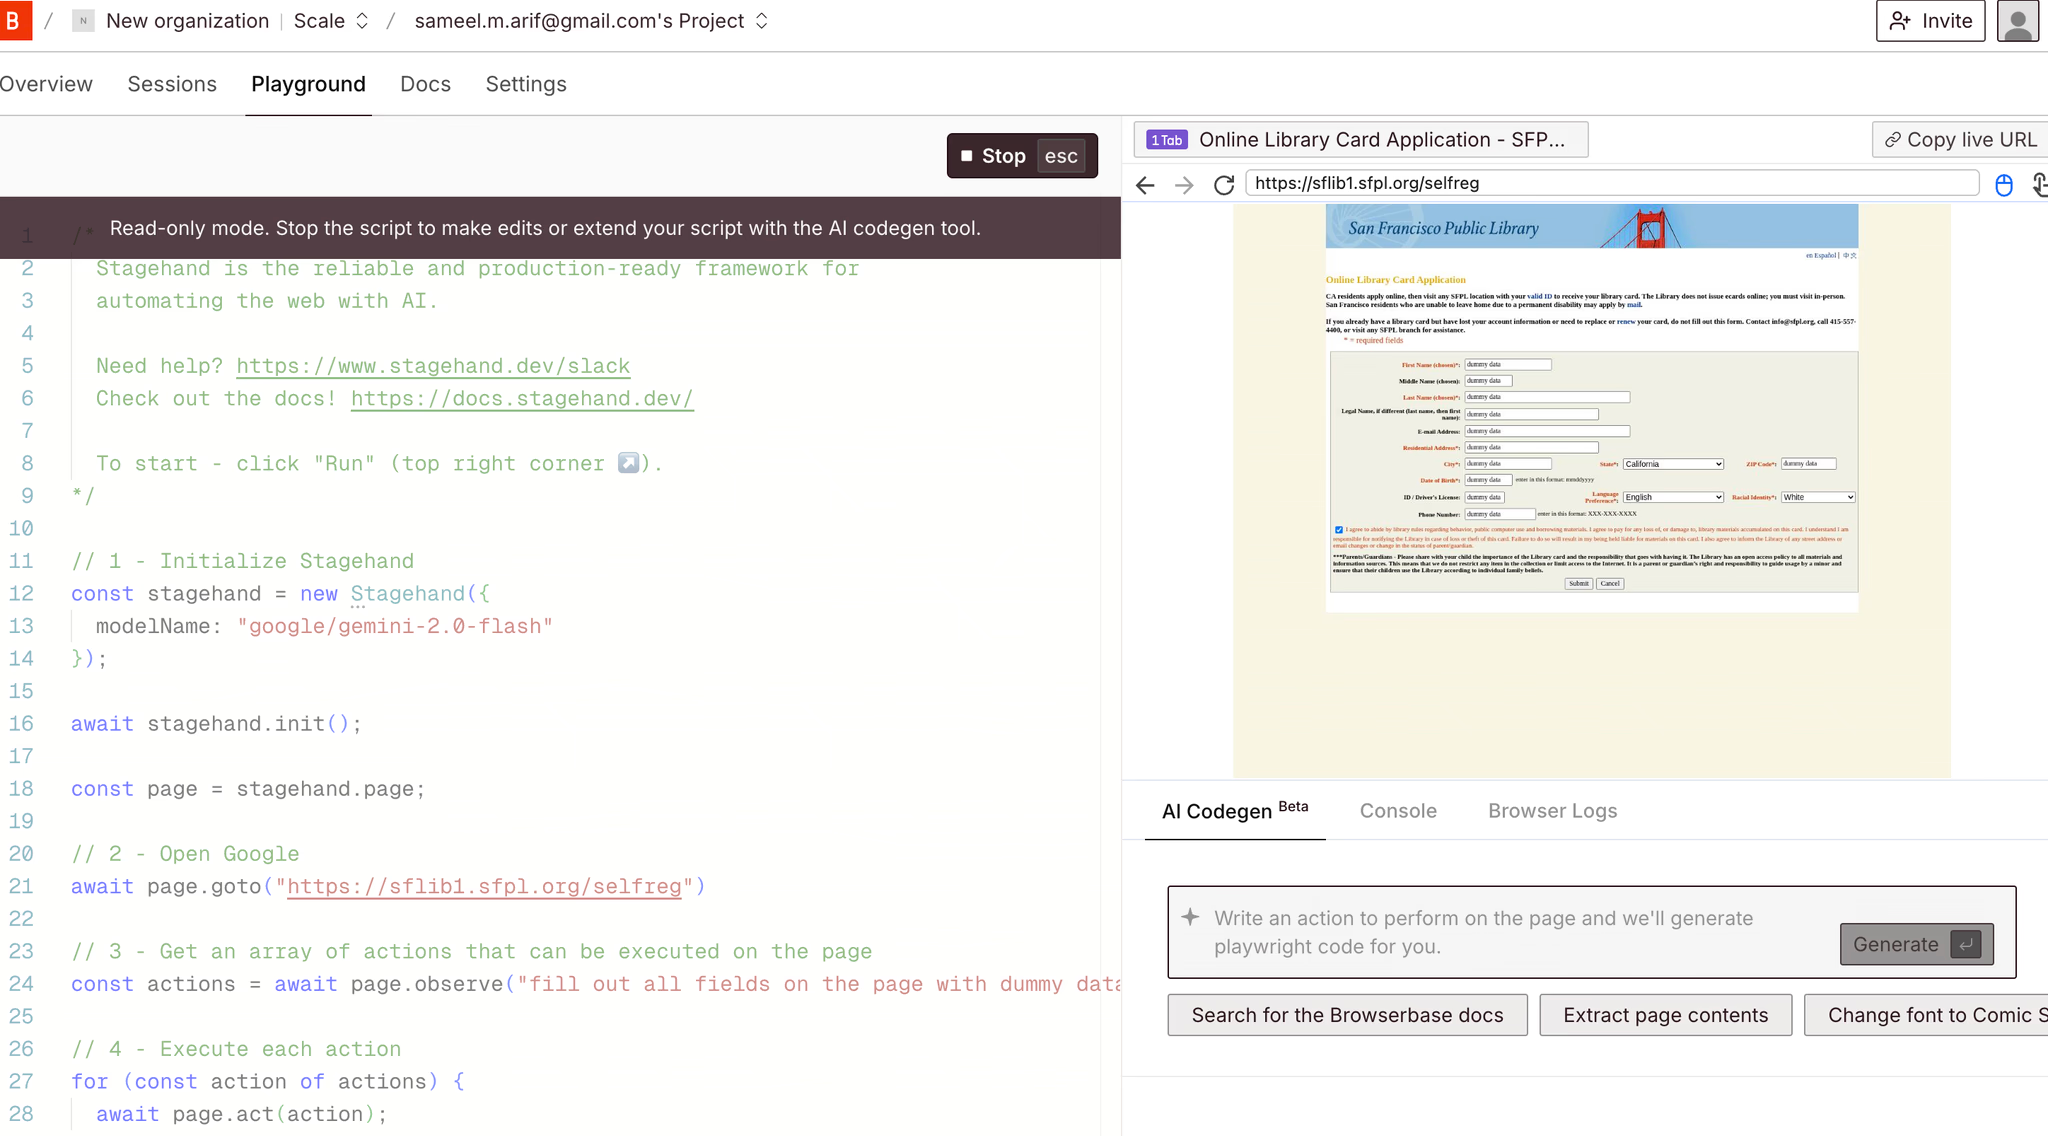Toggle the mouse control icon
The image size is (2048, 1136).
[x=2003, y=184]
